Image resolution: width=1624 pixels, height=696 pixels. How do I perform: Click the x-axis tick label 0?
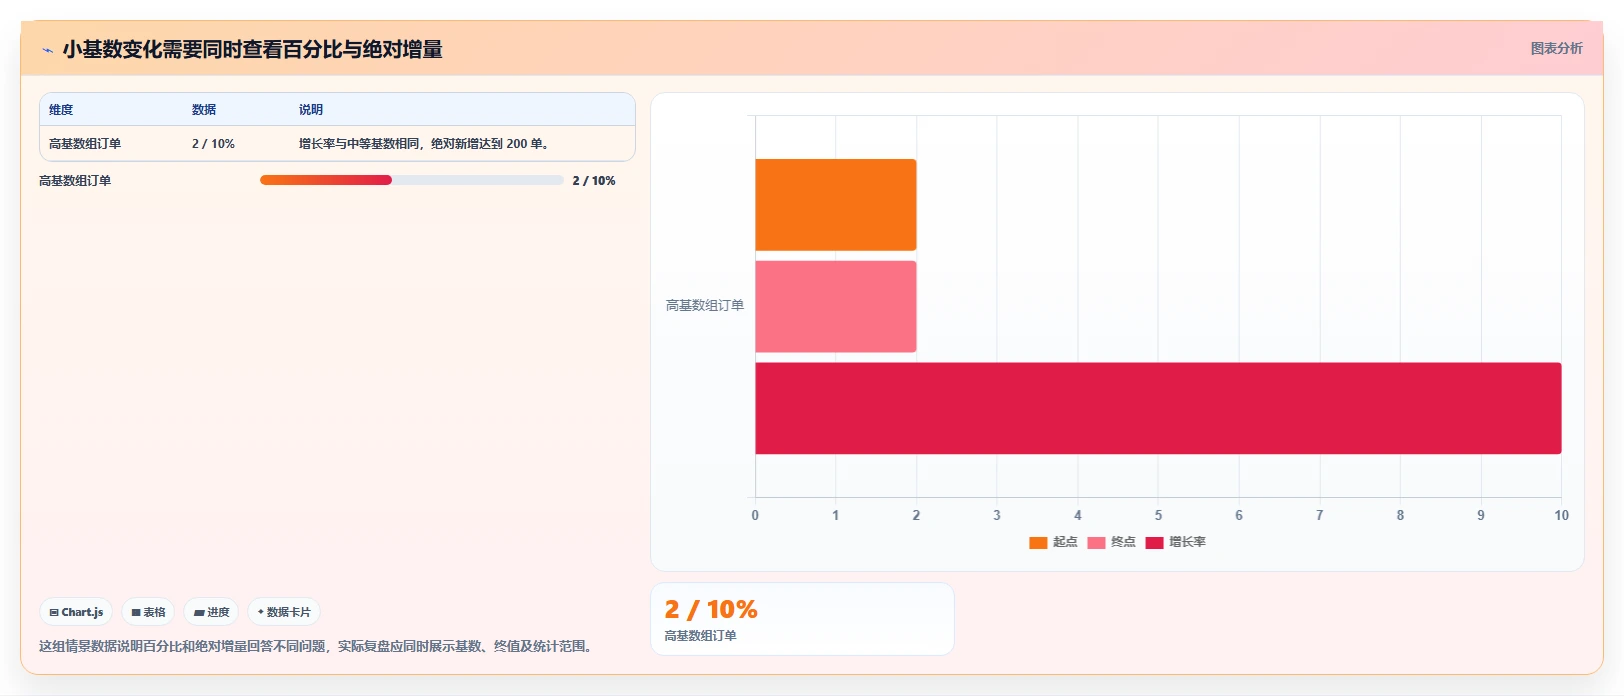click(755, 515)
